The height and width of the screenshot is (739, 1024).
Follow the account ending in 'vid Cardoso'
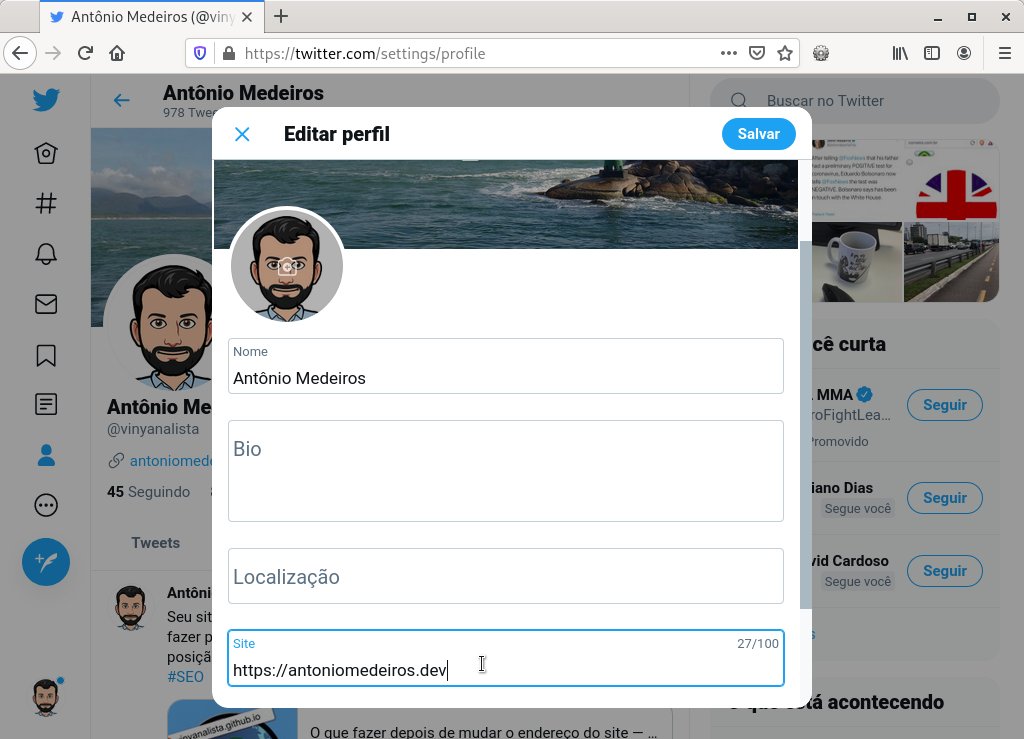click(x=944, y=571)
